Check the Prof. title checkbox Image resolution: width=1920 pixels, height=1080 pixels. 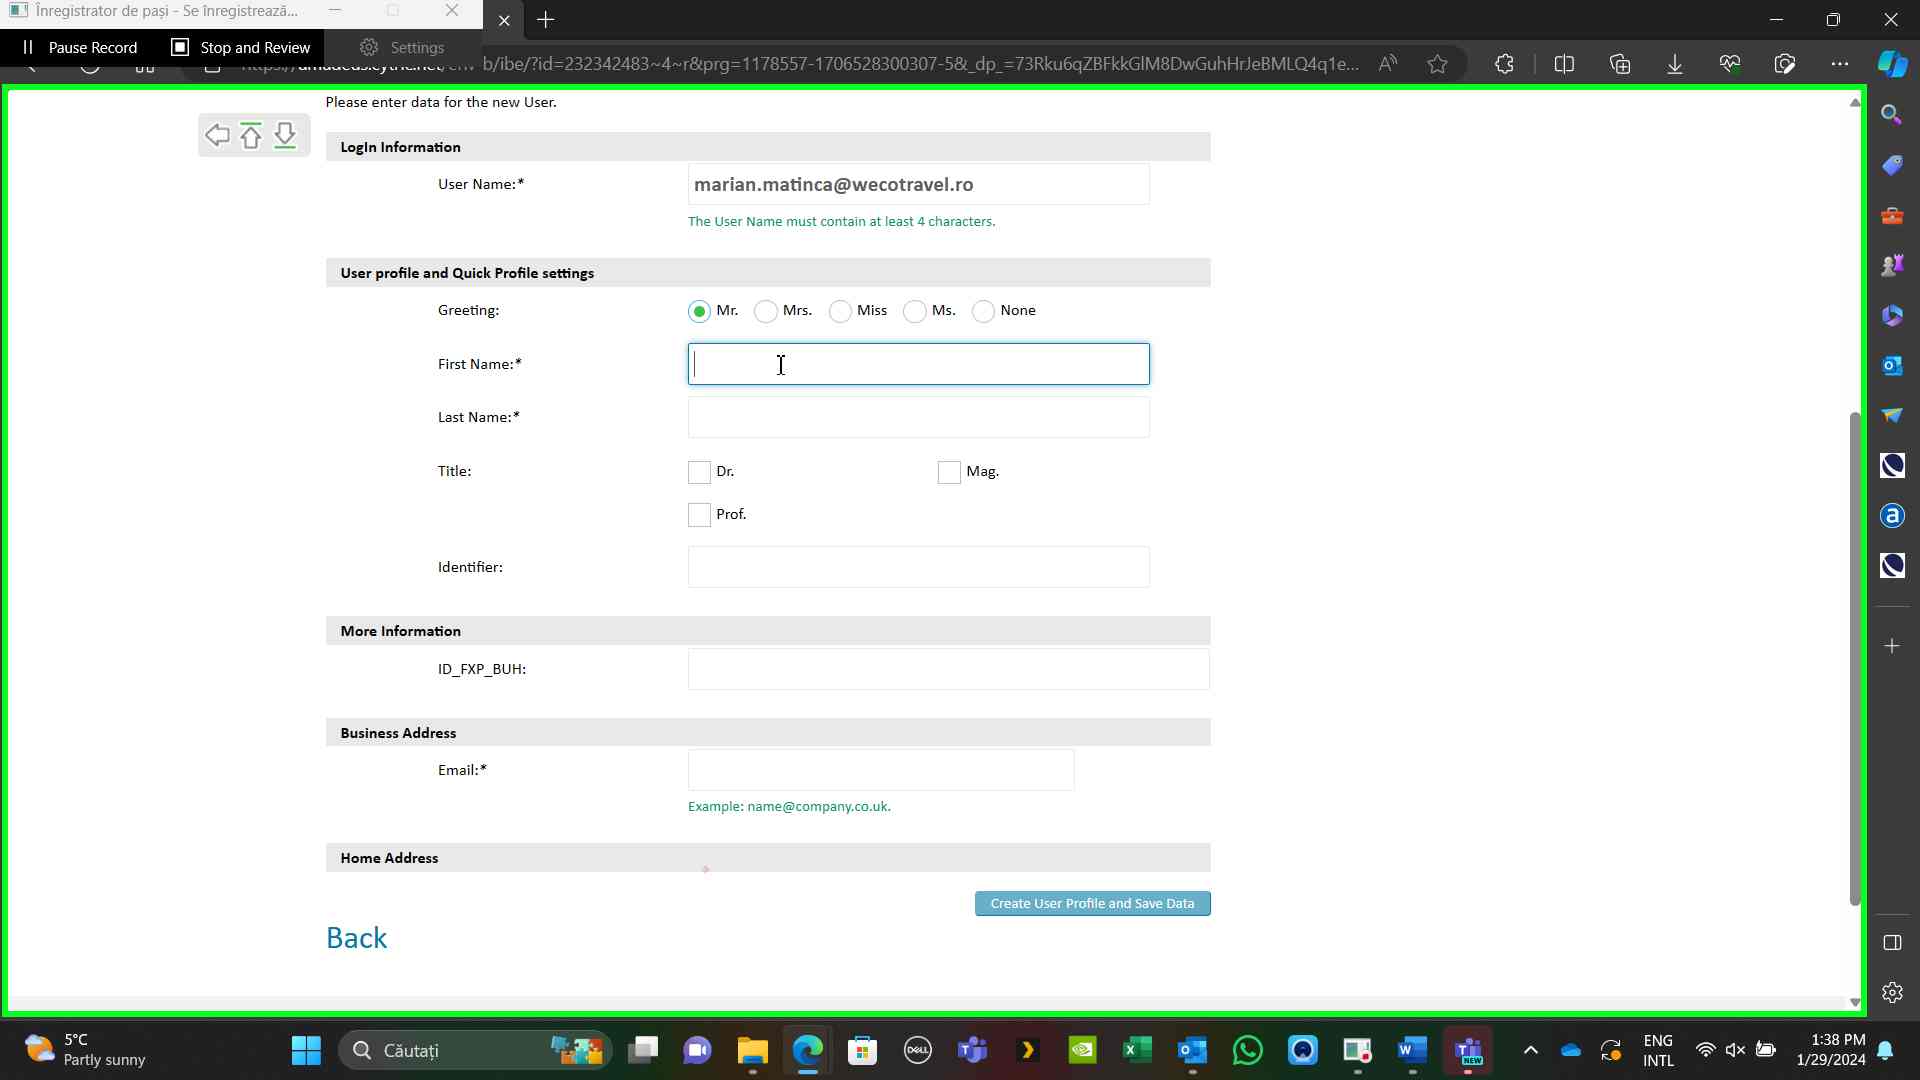699,514
